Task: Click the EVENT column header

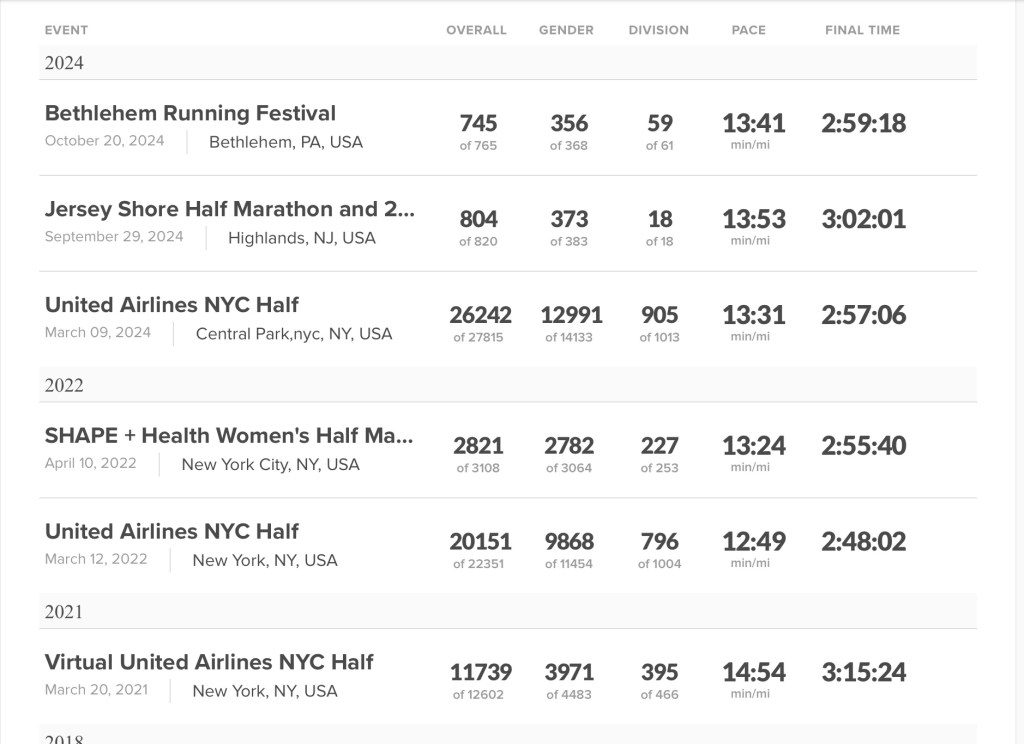Action: point(66,31)
